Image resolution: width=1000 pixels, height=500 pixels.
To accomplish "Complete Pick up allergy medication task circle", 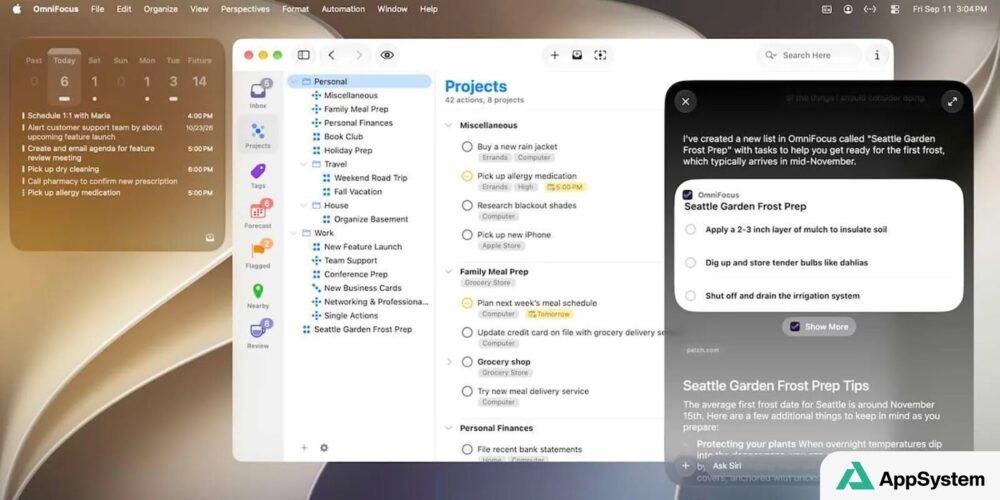I will point(467,176).
